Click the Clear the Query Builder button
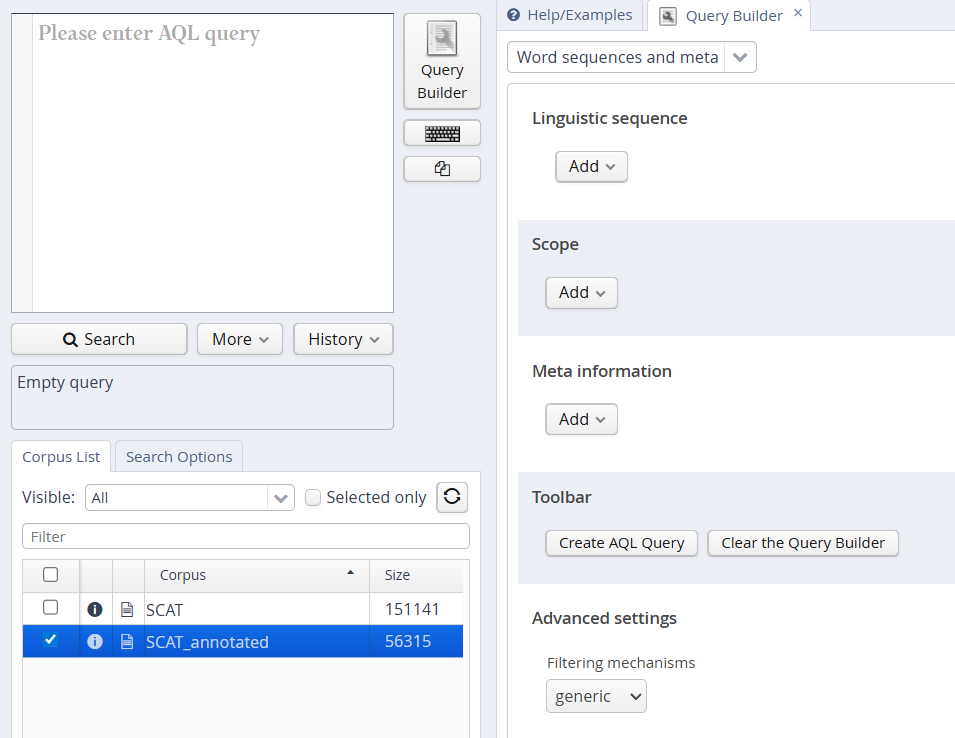This screenshot has width=955, height=738. point(803,543)
